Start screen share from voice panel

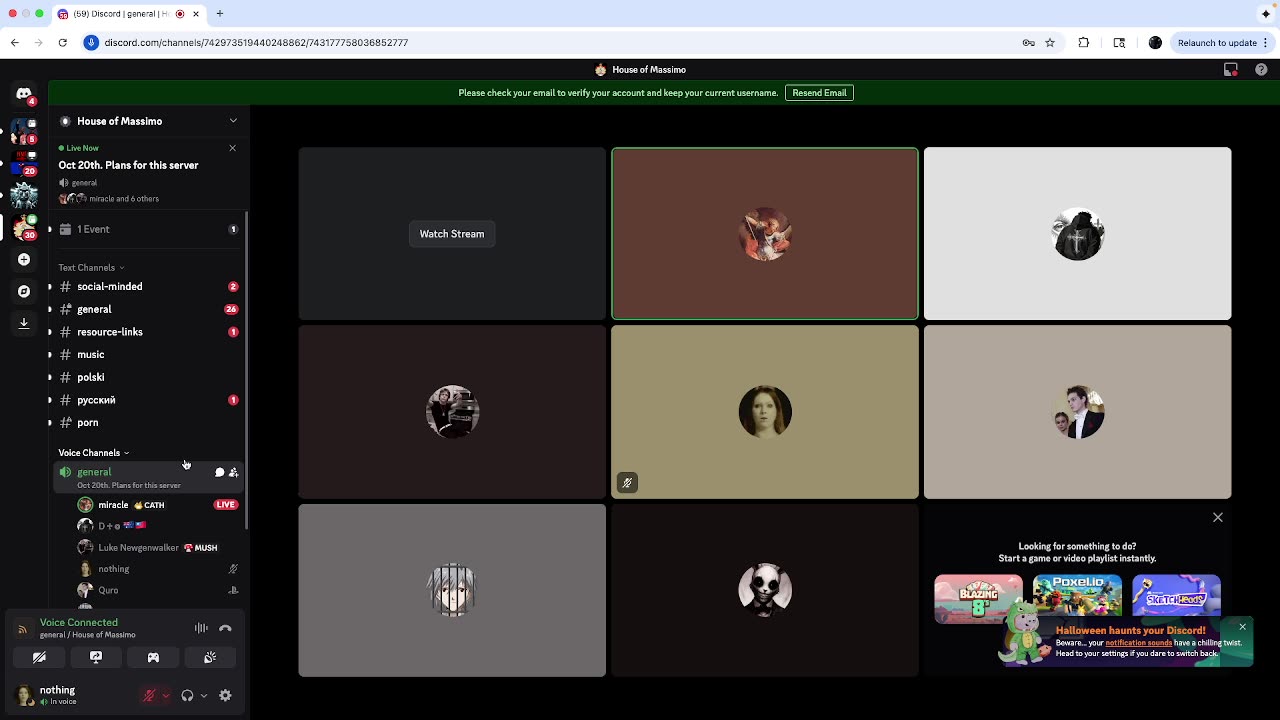coord(96,657)
